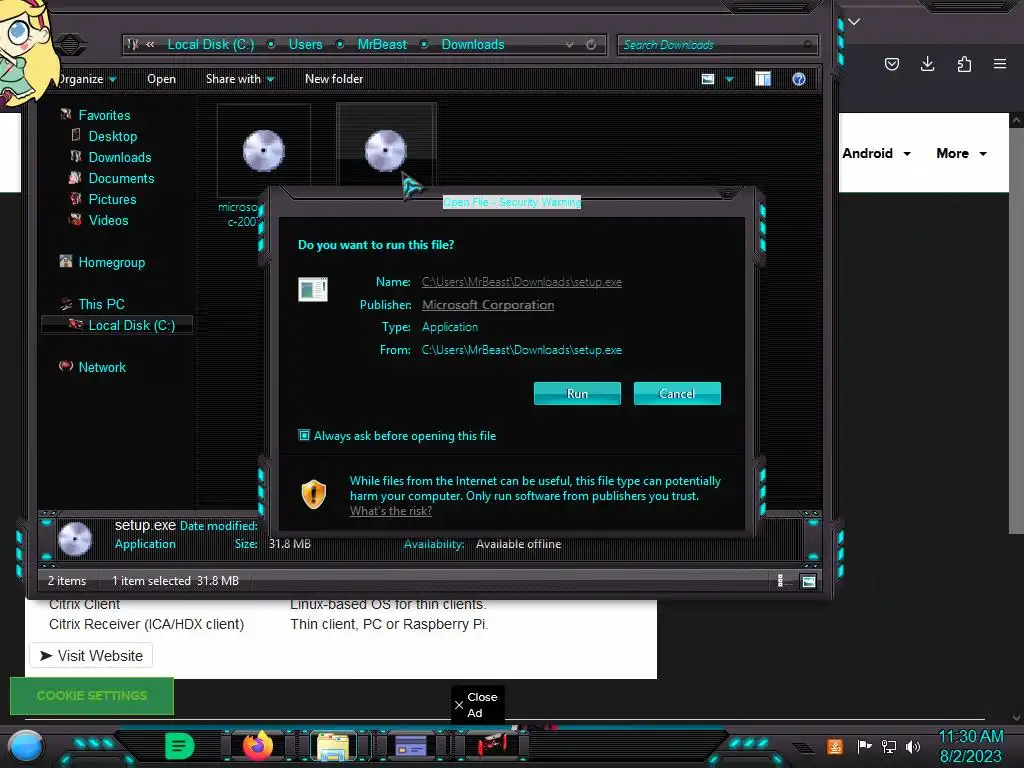Viewport: 1024px width, 768px height.
Task: Expand the breadcrumb overflow chevron
Action: (x=150, y=44)
